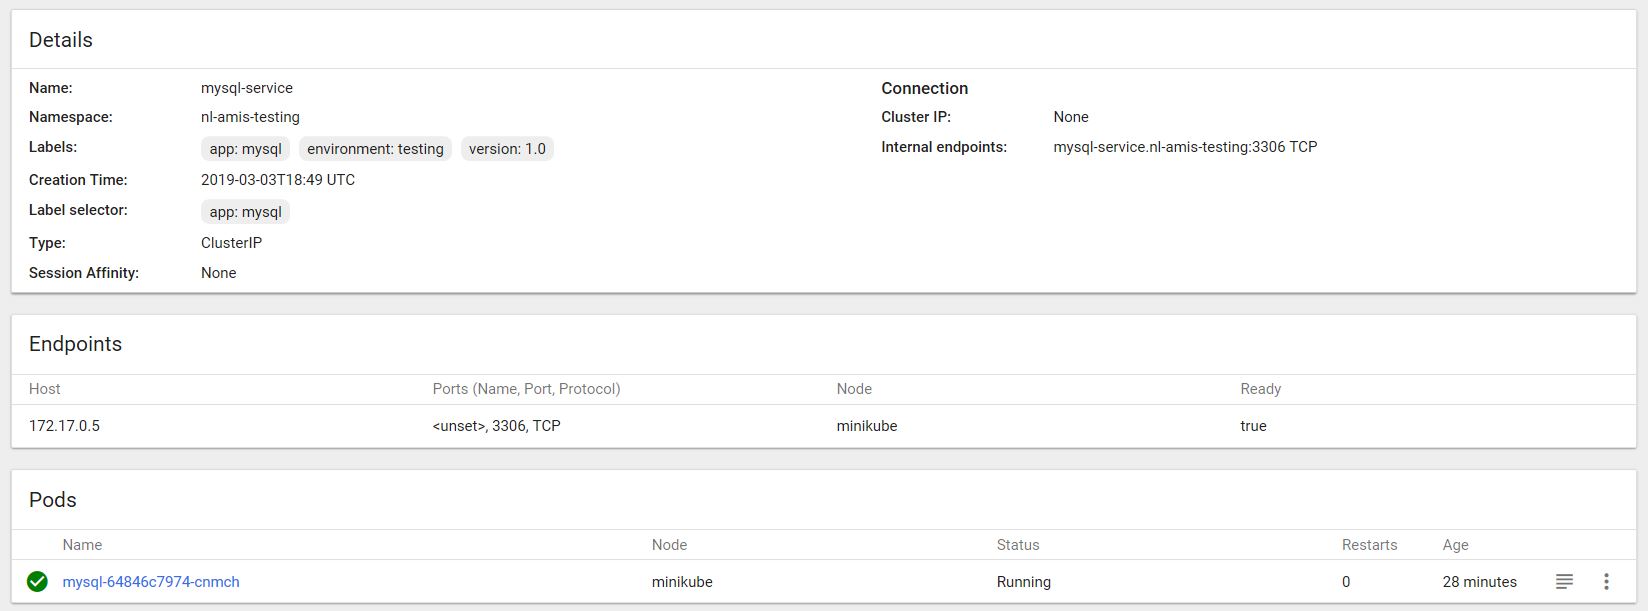Click the Pods section heading

click(53, 500)
